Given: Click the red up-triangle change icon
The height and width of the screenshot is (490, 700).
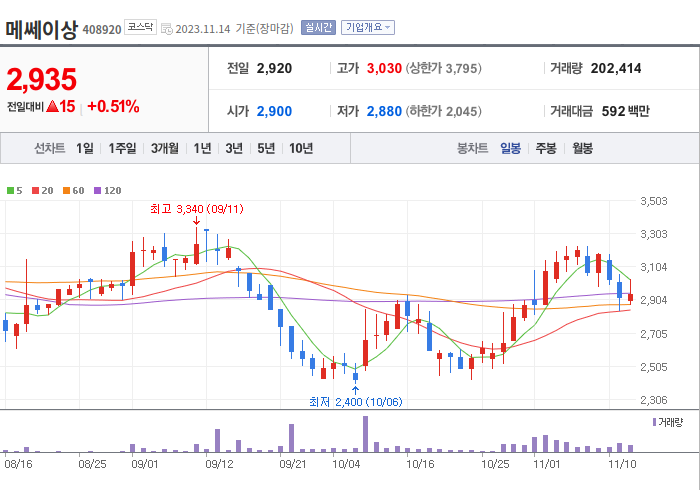Looking at the screenshot, I should click(x=53, y=106).
